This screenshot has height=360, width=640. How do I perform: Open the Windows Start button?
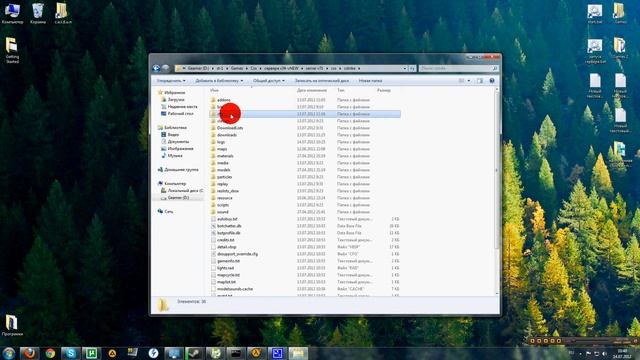(9, 353)
